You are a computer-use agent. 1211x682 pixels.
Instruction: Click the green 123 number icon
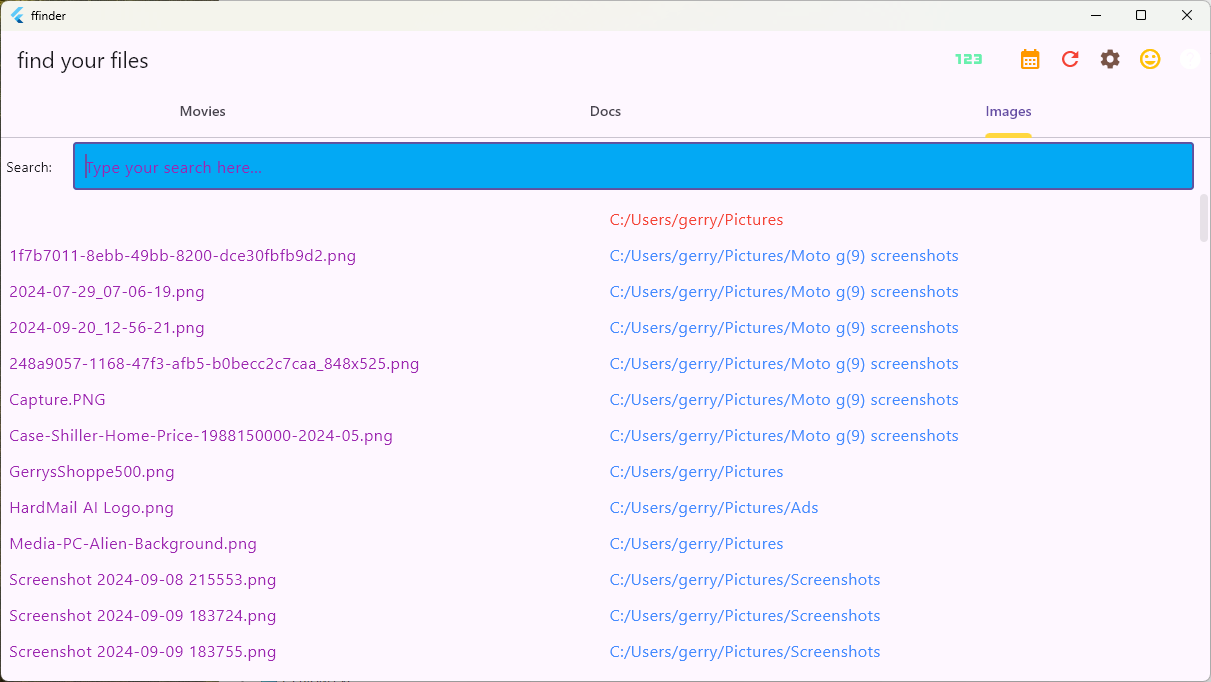tap(968, 59)
